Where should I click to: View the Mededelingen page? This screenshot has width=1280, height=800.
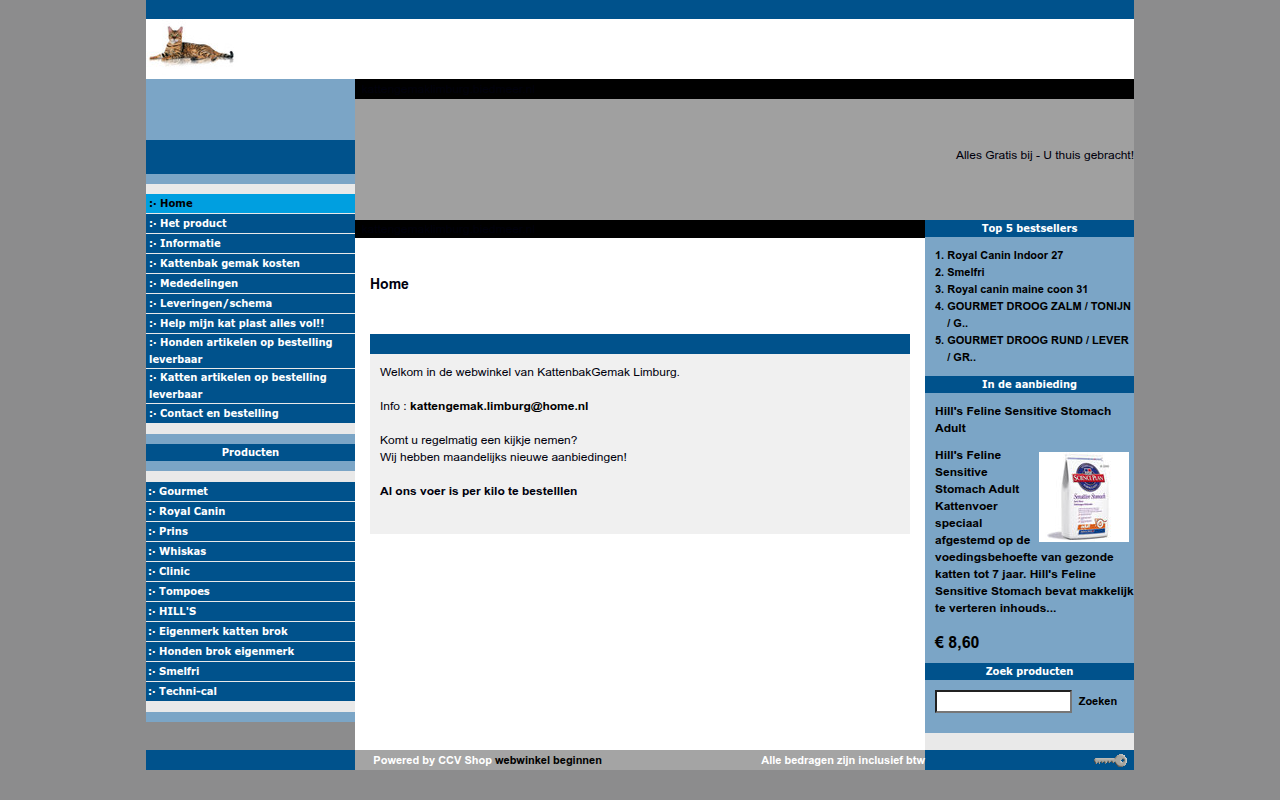point(250,284)
